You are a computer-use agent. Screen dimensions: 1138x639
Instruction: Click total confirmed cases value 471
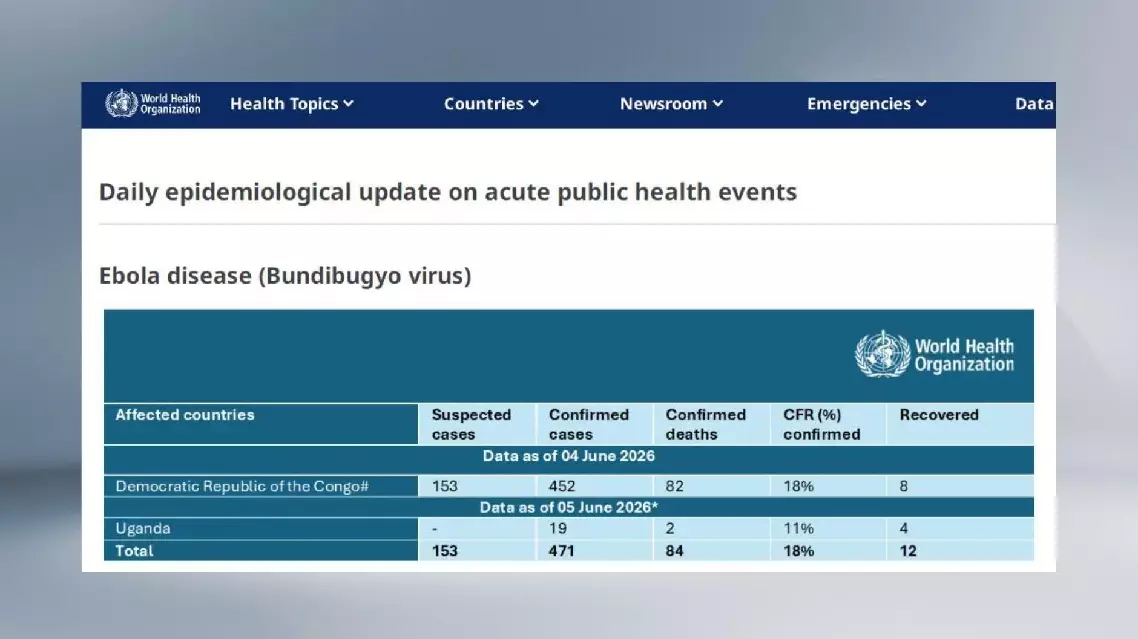(561, 551)
